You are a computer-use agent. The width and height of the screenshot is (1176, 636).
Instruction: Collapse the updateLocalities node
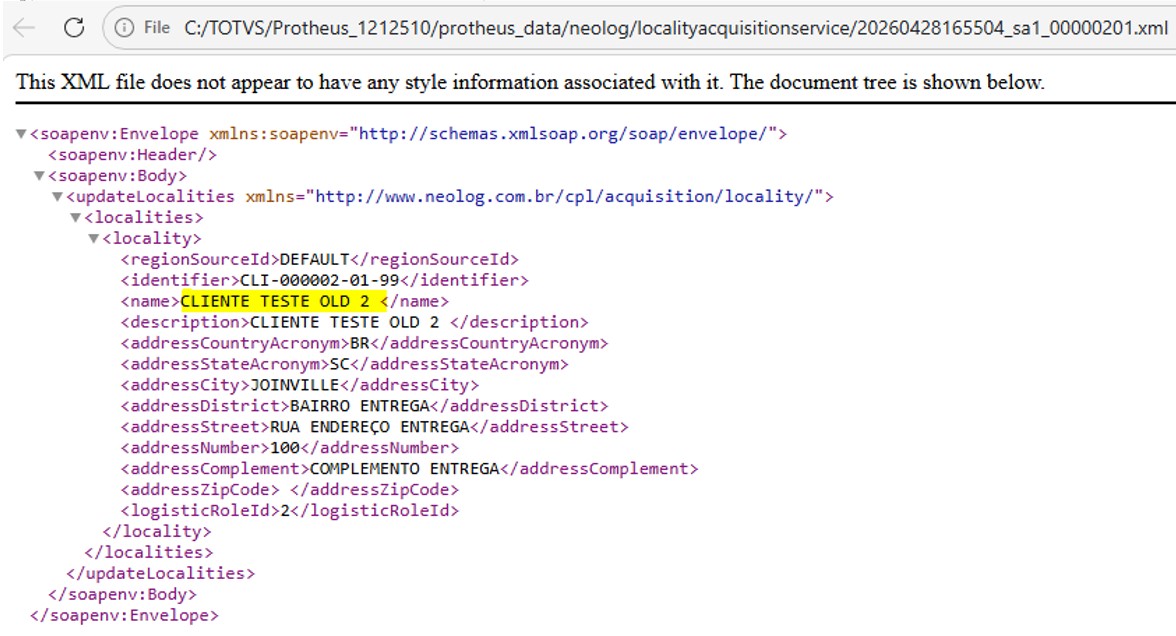point(57,197)
